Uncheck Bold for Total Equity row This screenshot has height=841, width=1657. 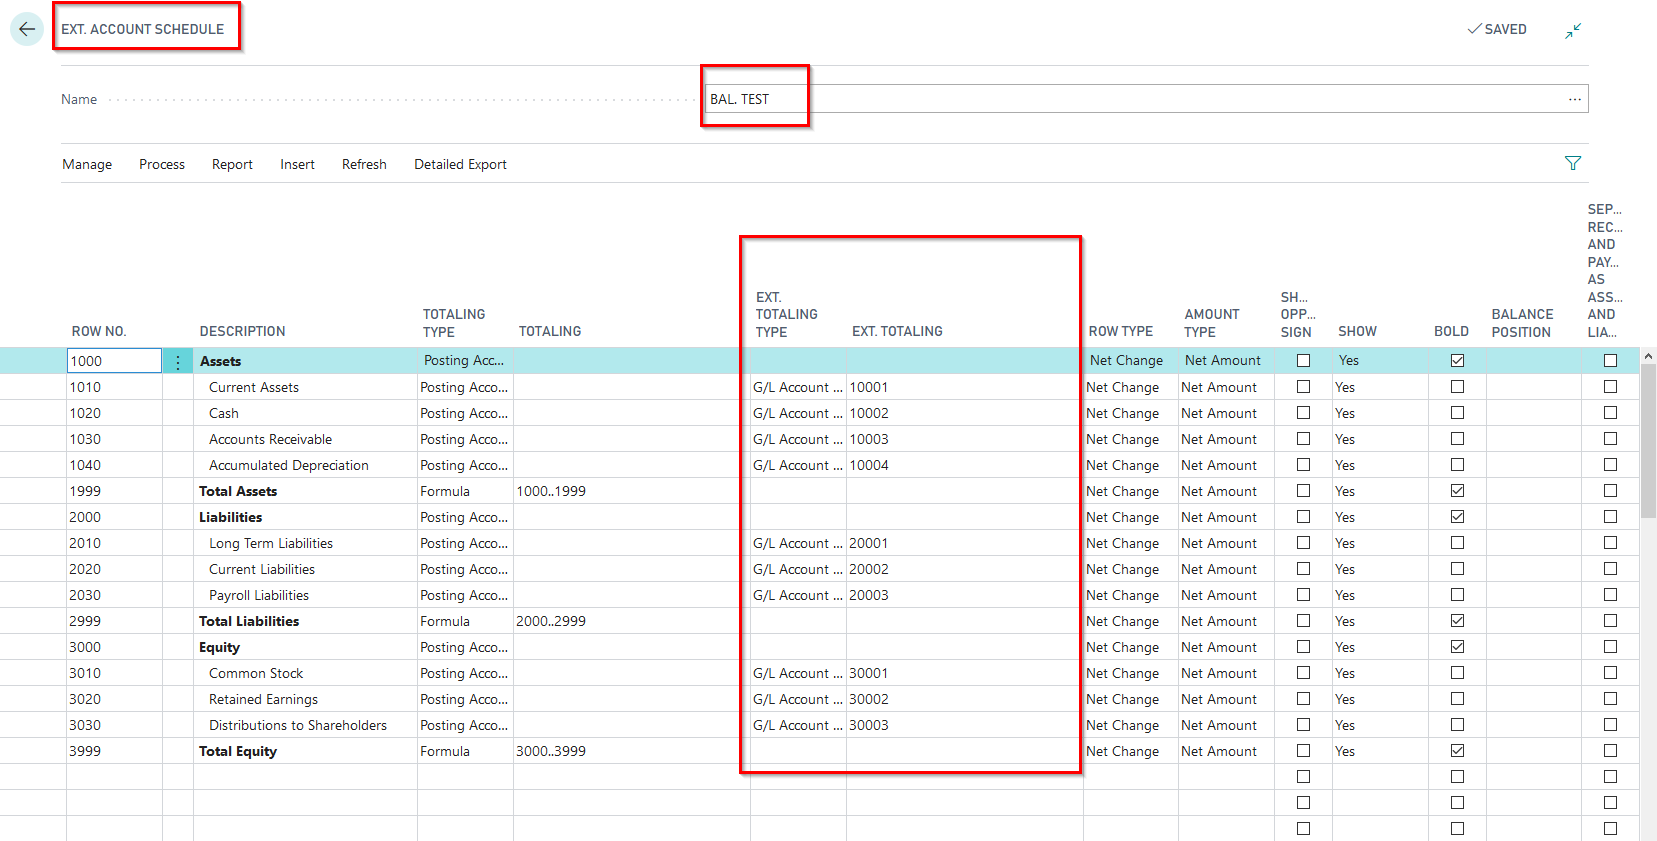click(x=1457, y=751)
